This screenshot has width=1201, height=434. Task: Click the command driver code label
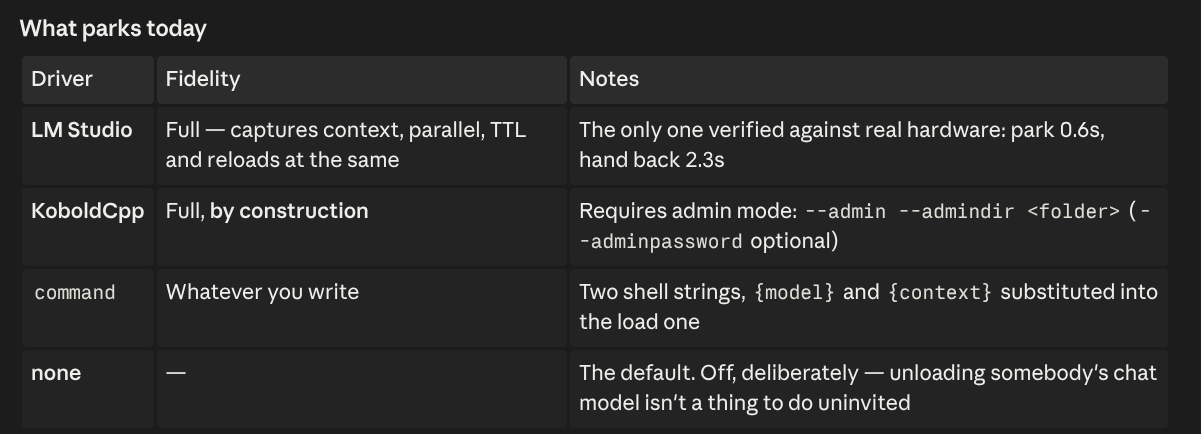click(75, 293)
